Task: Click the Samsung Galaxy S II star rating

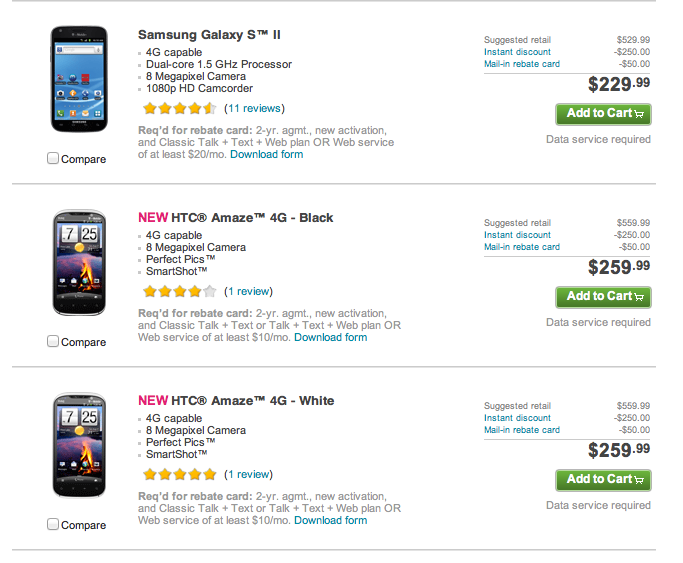Action: pyautogui.click(x=179, y=108)
